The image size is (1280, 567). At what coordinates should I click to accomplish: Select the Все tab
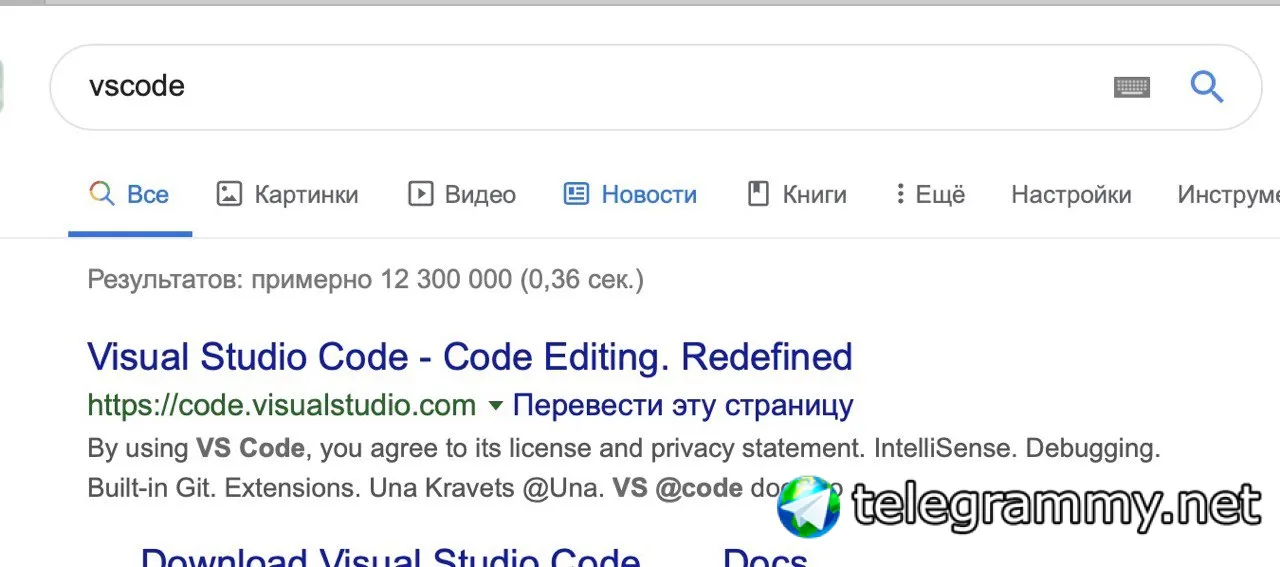[129, 194]
